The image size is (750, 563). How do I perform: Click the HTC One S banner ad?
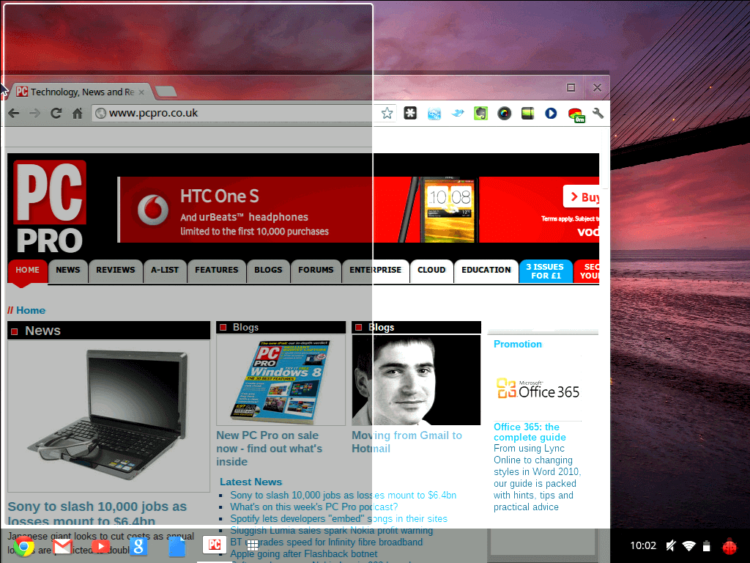click(x=358, y=210)
